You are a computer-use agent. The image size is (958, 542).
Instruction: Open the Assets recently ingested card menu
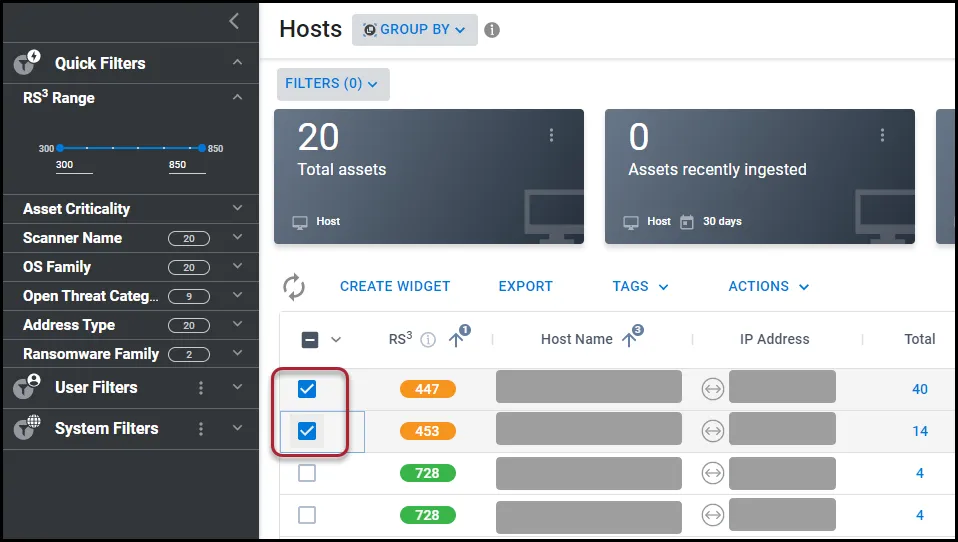pyautogui.click(x=882, y=135)
